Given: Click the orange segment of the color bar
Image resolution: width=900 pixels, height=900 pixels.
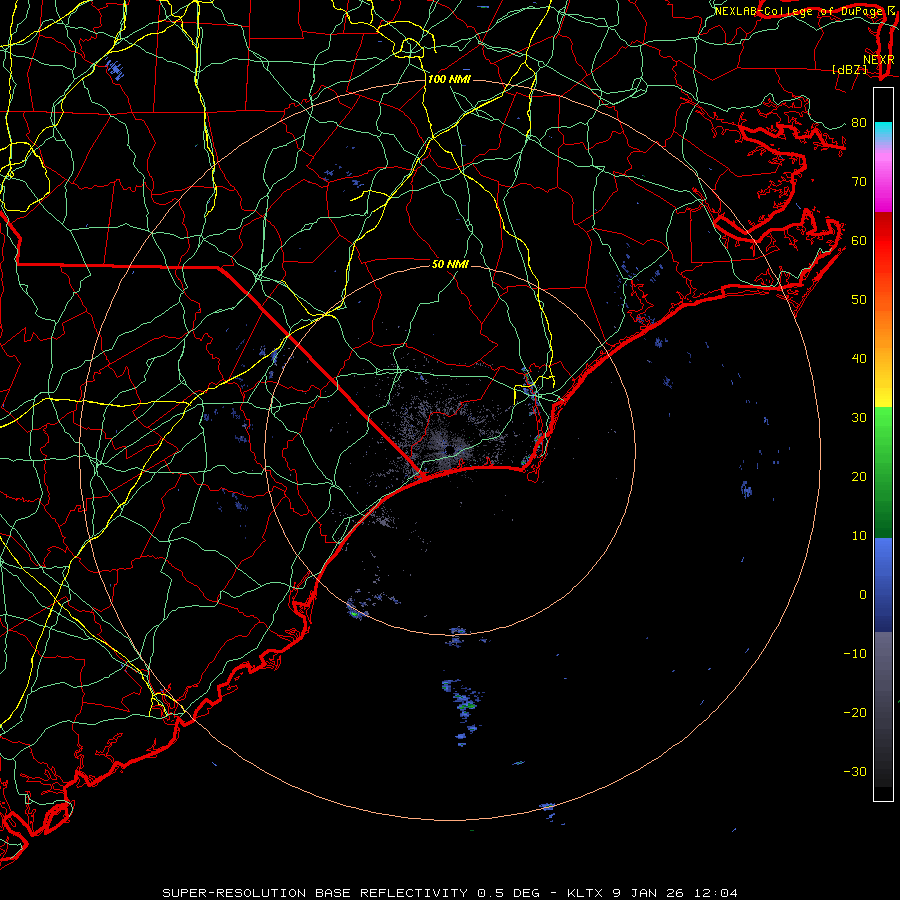Looking at the screenshot, I should 883,321.
